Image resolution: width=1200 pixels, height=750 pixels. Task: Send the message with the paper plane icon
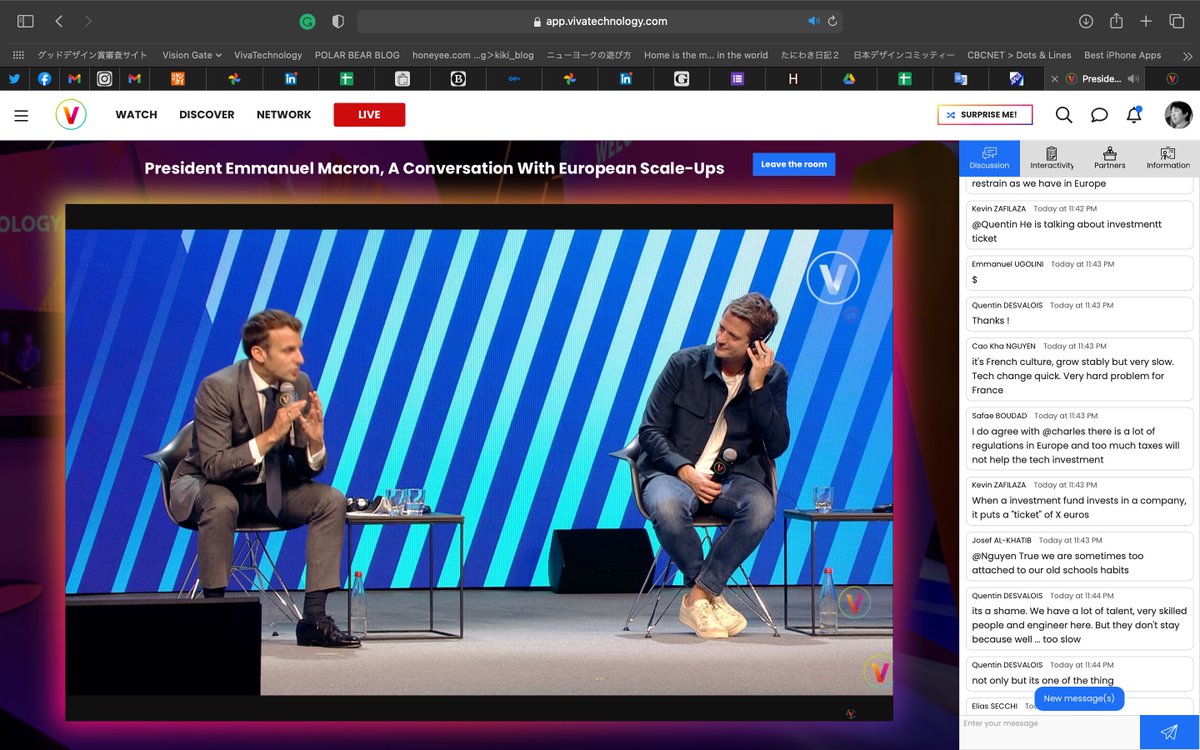pos(1169,732)
